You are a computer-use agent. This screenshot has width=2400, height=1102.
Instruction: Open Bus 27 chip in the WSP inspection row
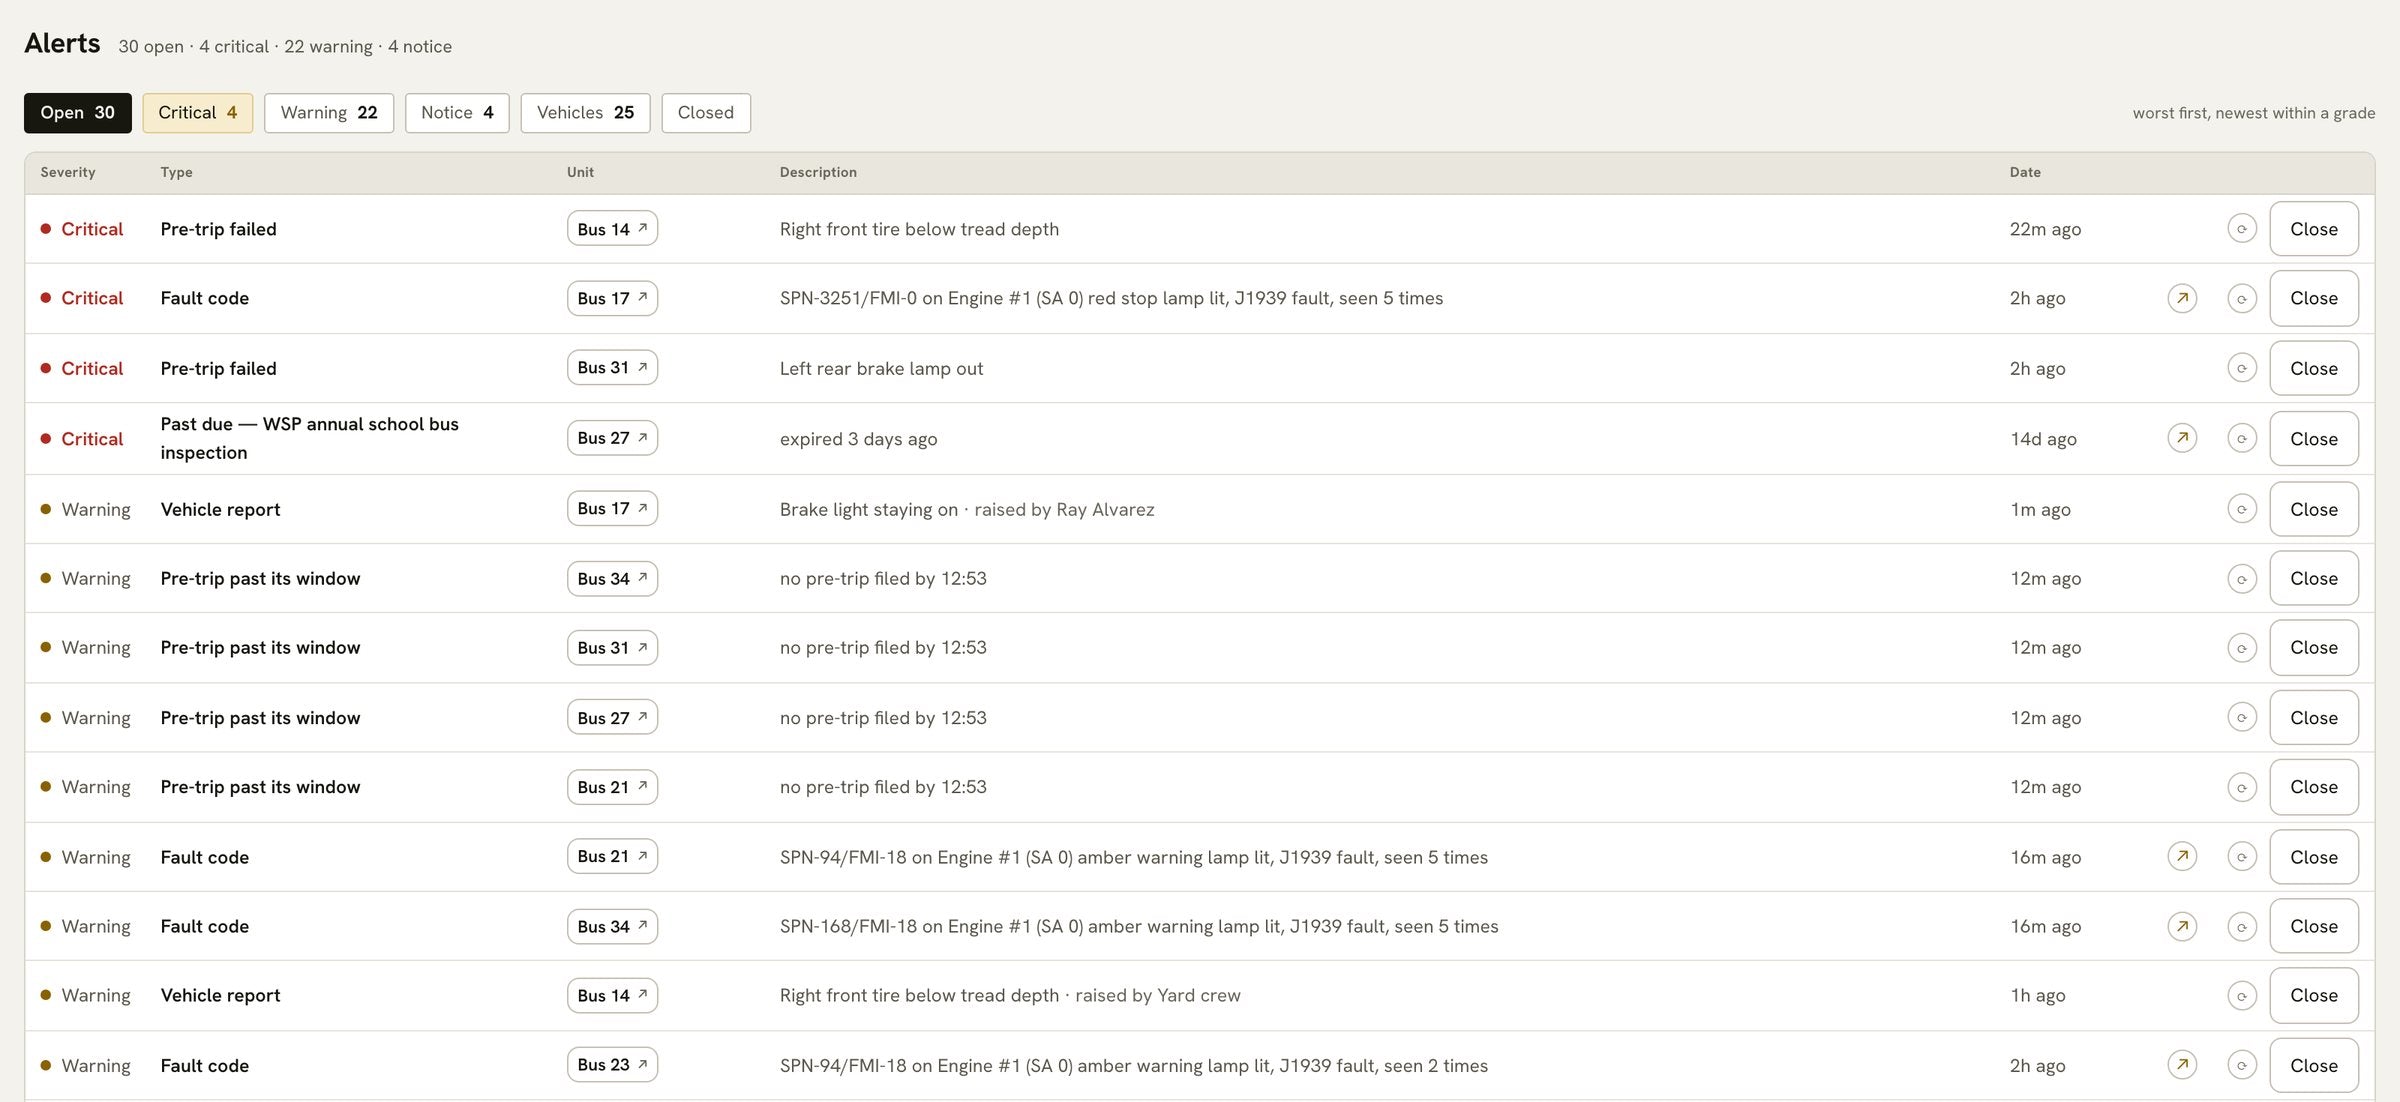pyautogui.click(x=612, y=438)
